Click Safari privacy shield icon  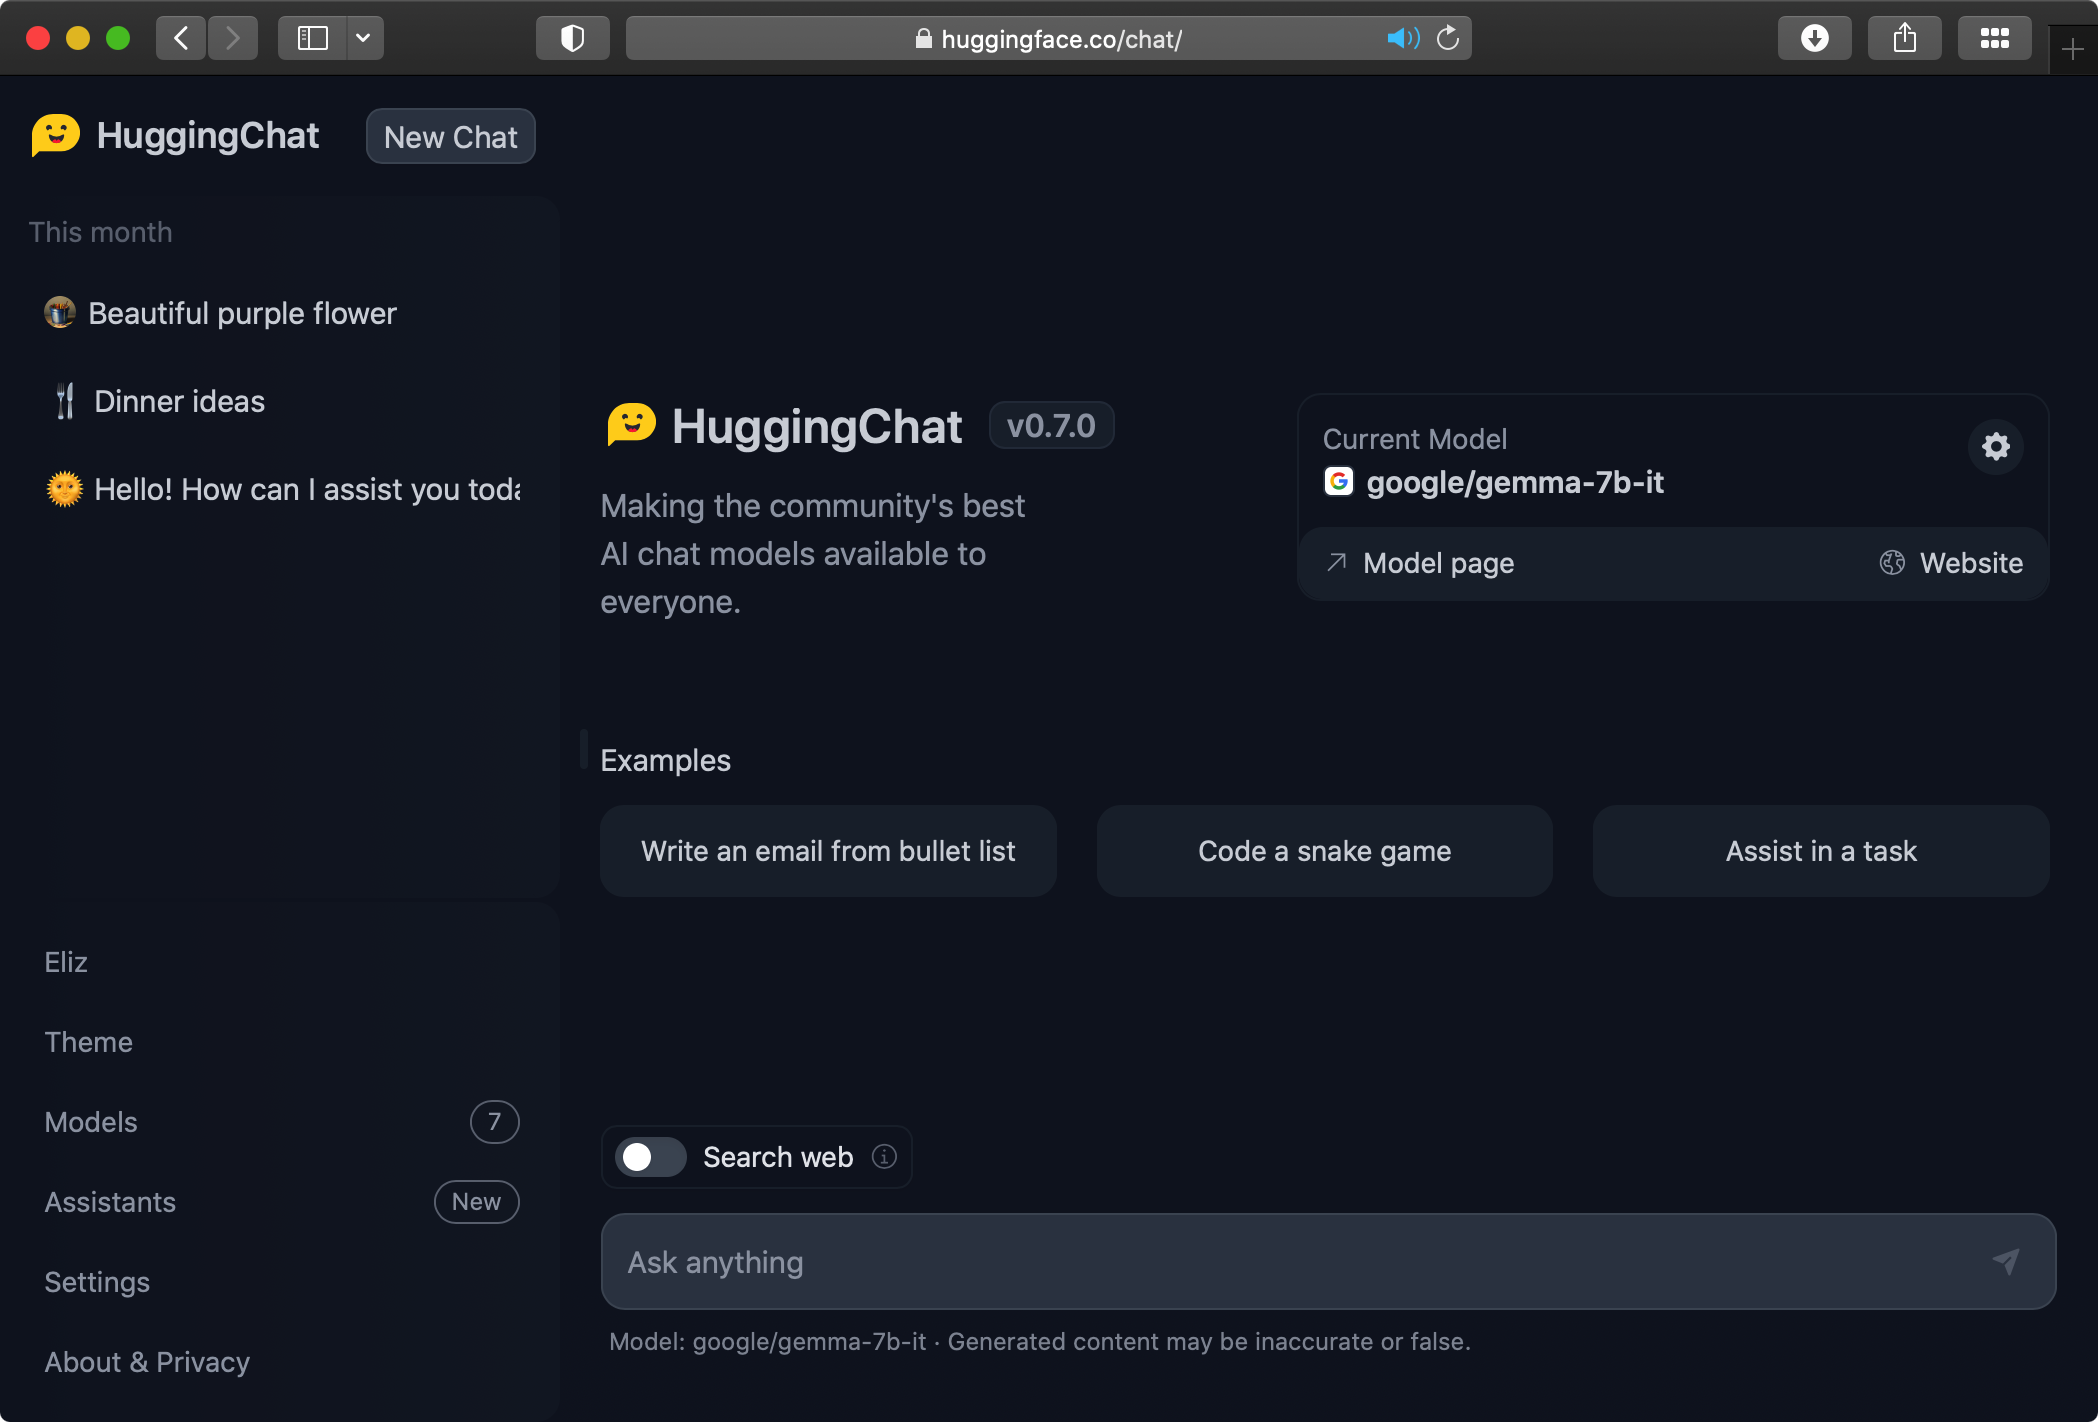[x=572, y=39]
